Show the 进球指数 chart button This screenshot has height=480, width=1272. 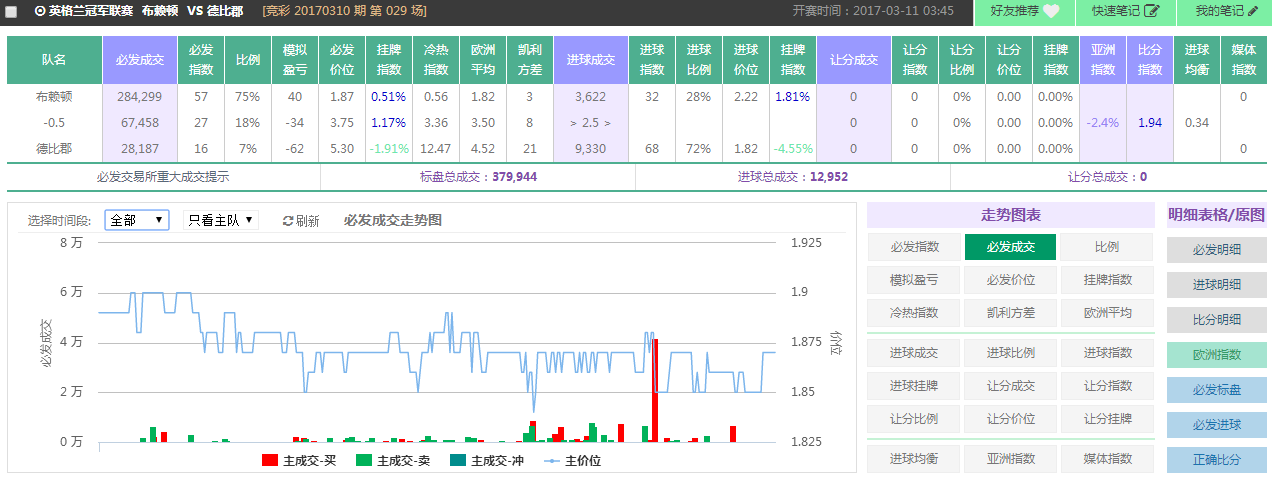pos(1107,352)
